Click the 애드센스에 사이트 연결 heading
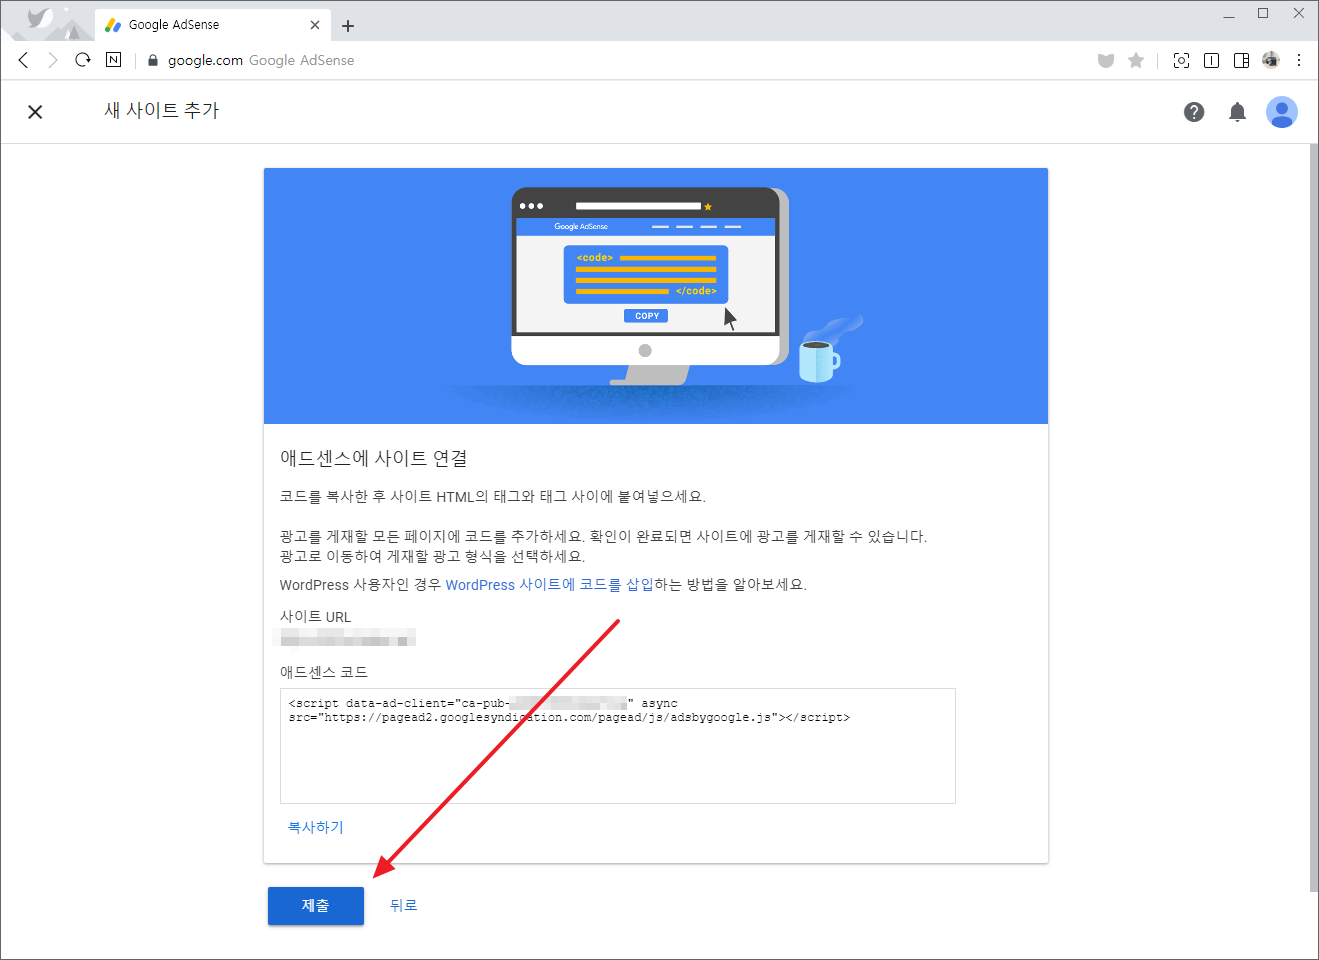1319x960 pixels. pyautogui.click(x=374, y=458)
